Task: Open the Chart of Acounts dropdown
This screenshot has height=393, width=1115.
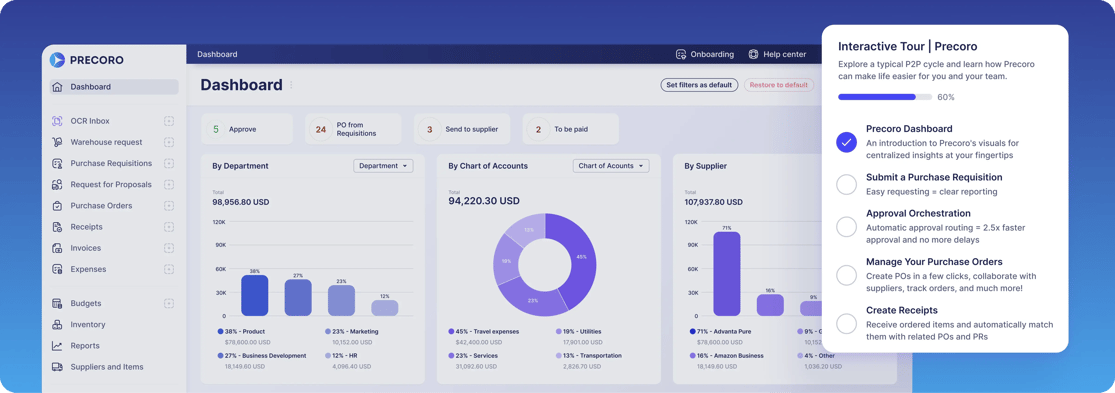Action: click(x=611, y=166)
